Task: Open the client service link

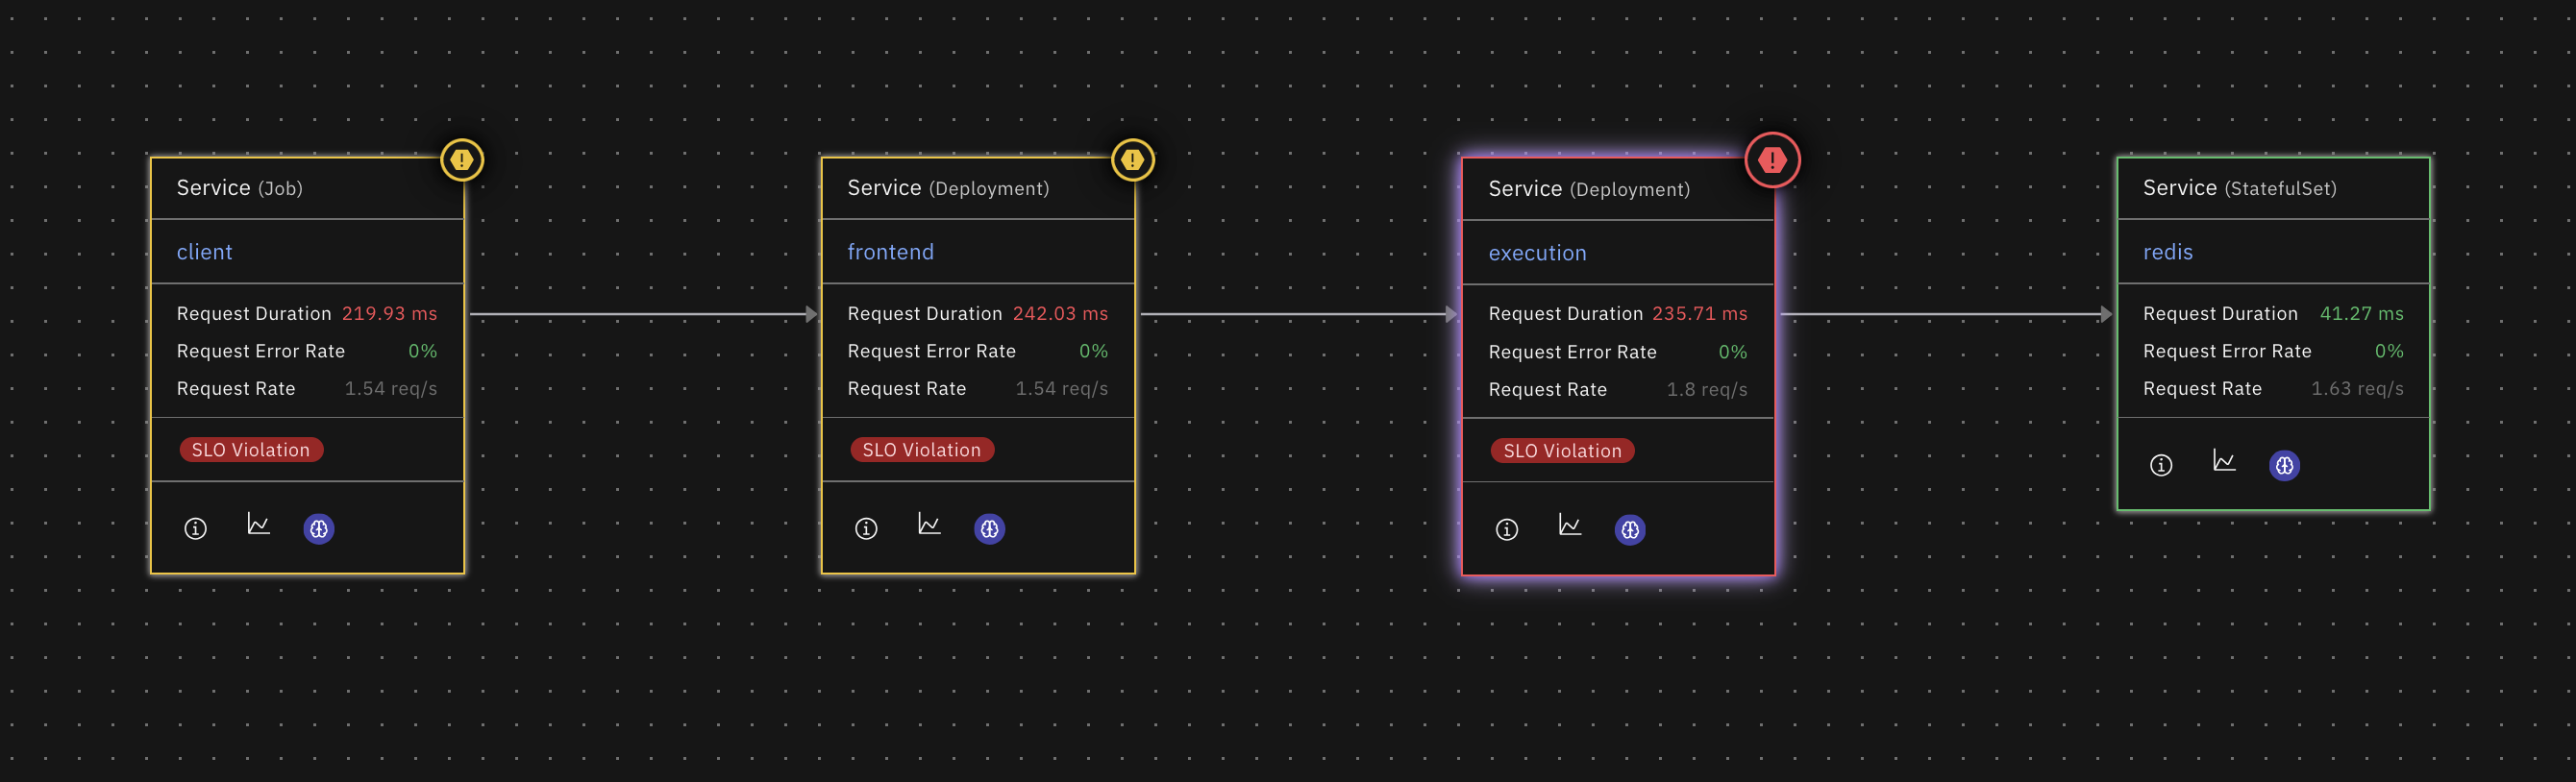Action: (x=204, y=252)
